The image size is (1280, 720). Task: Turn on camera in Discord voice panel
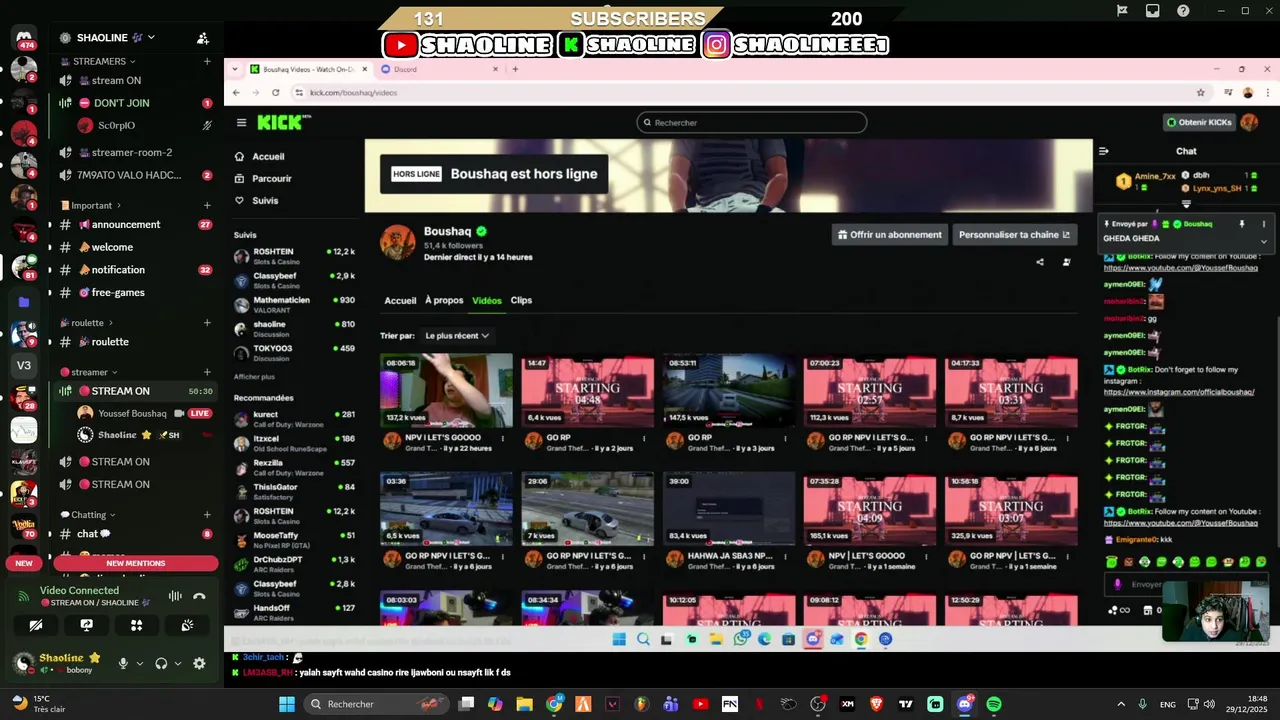(x=36, y=625)
